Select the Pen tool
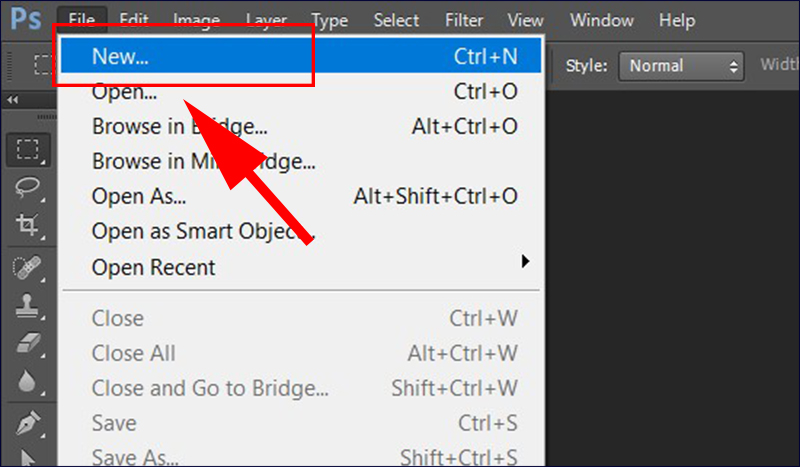800x467 pixels. pyautogui.click(x=27, y=423)
